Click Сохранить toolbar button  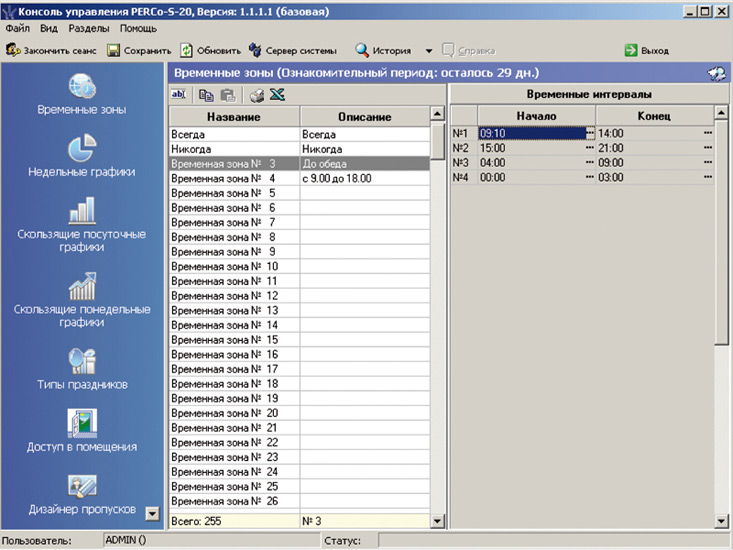(139, 50)
